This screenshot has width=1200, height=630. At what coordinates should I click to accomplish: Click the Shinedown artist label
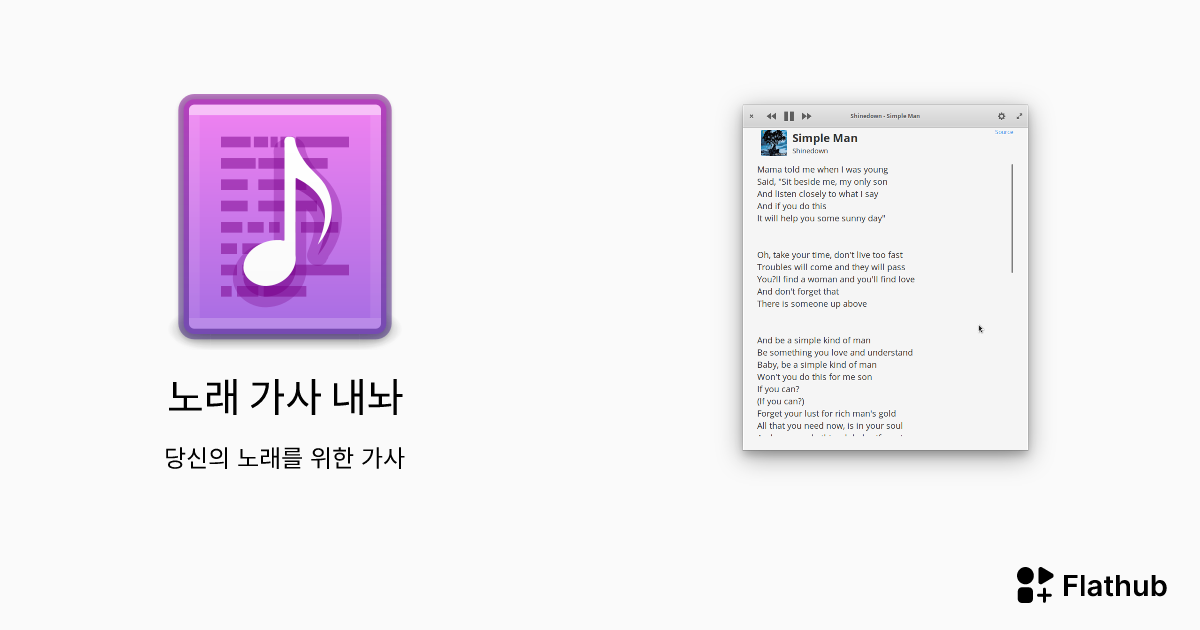click(809, 151)
